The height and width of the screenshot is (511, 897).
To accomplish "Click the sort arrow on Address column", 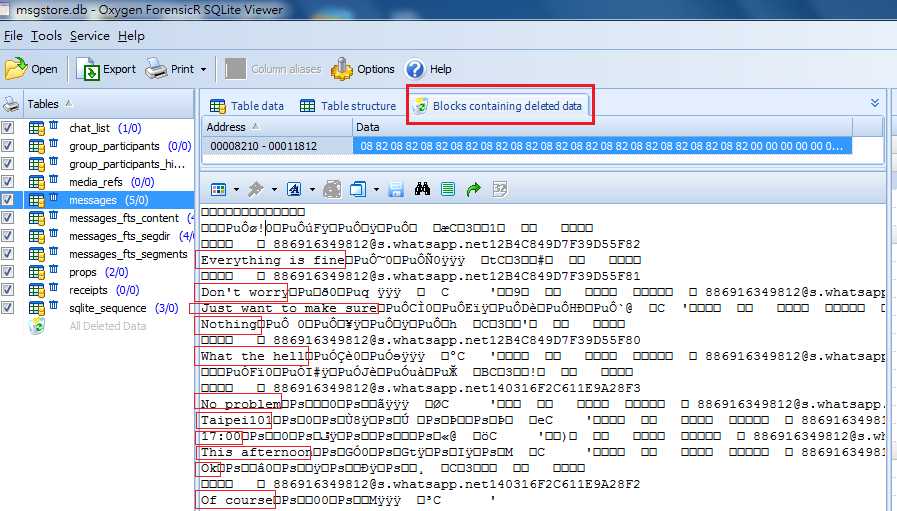I will pos(256,126).
